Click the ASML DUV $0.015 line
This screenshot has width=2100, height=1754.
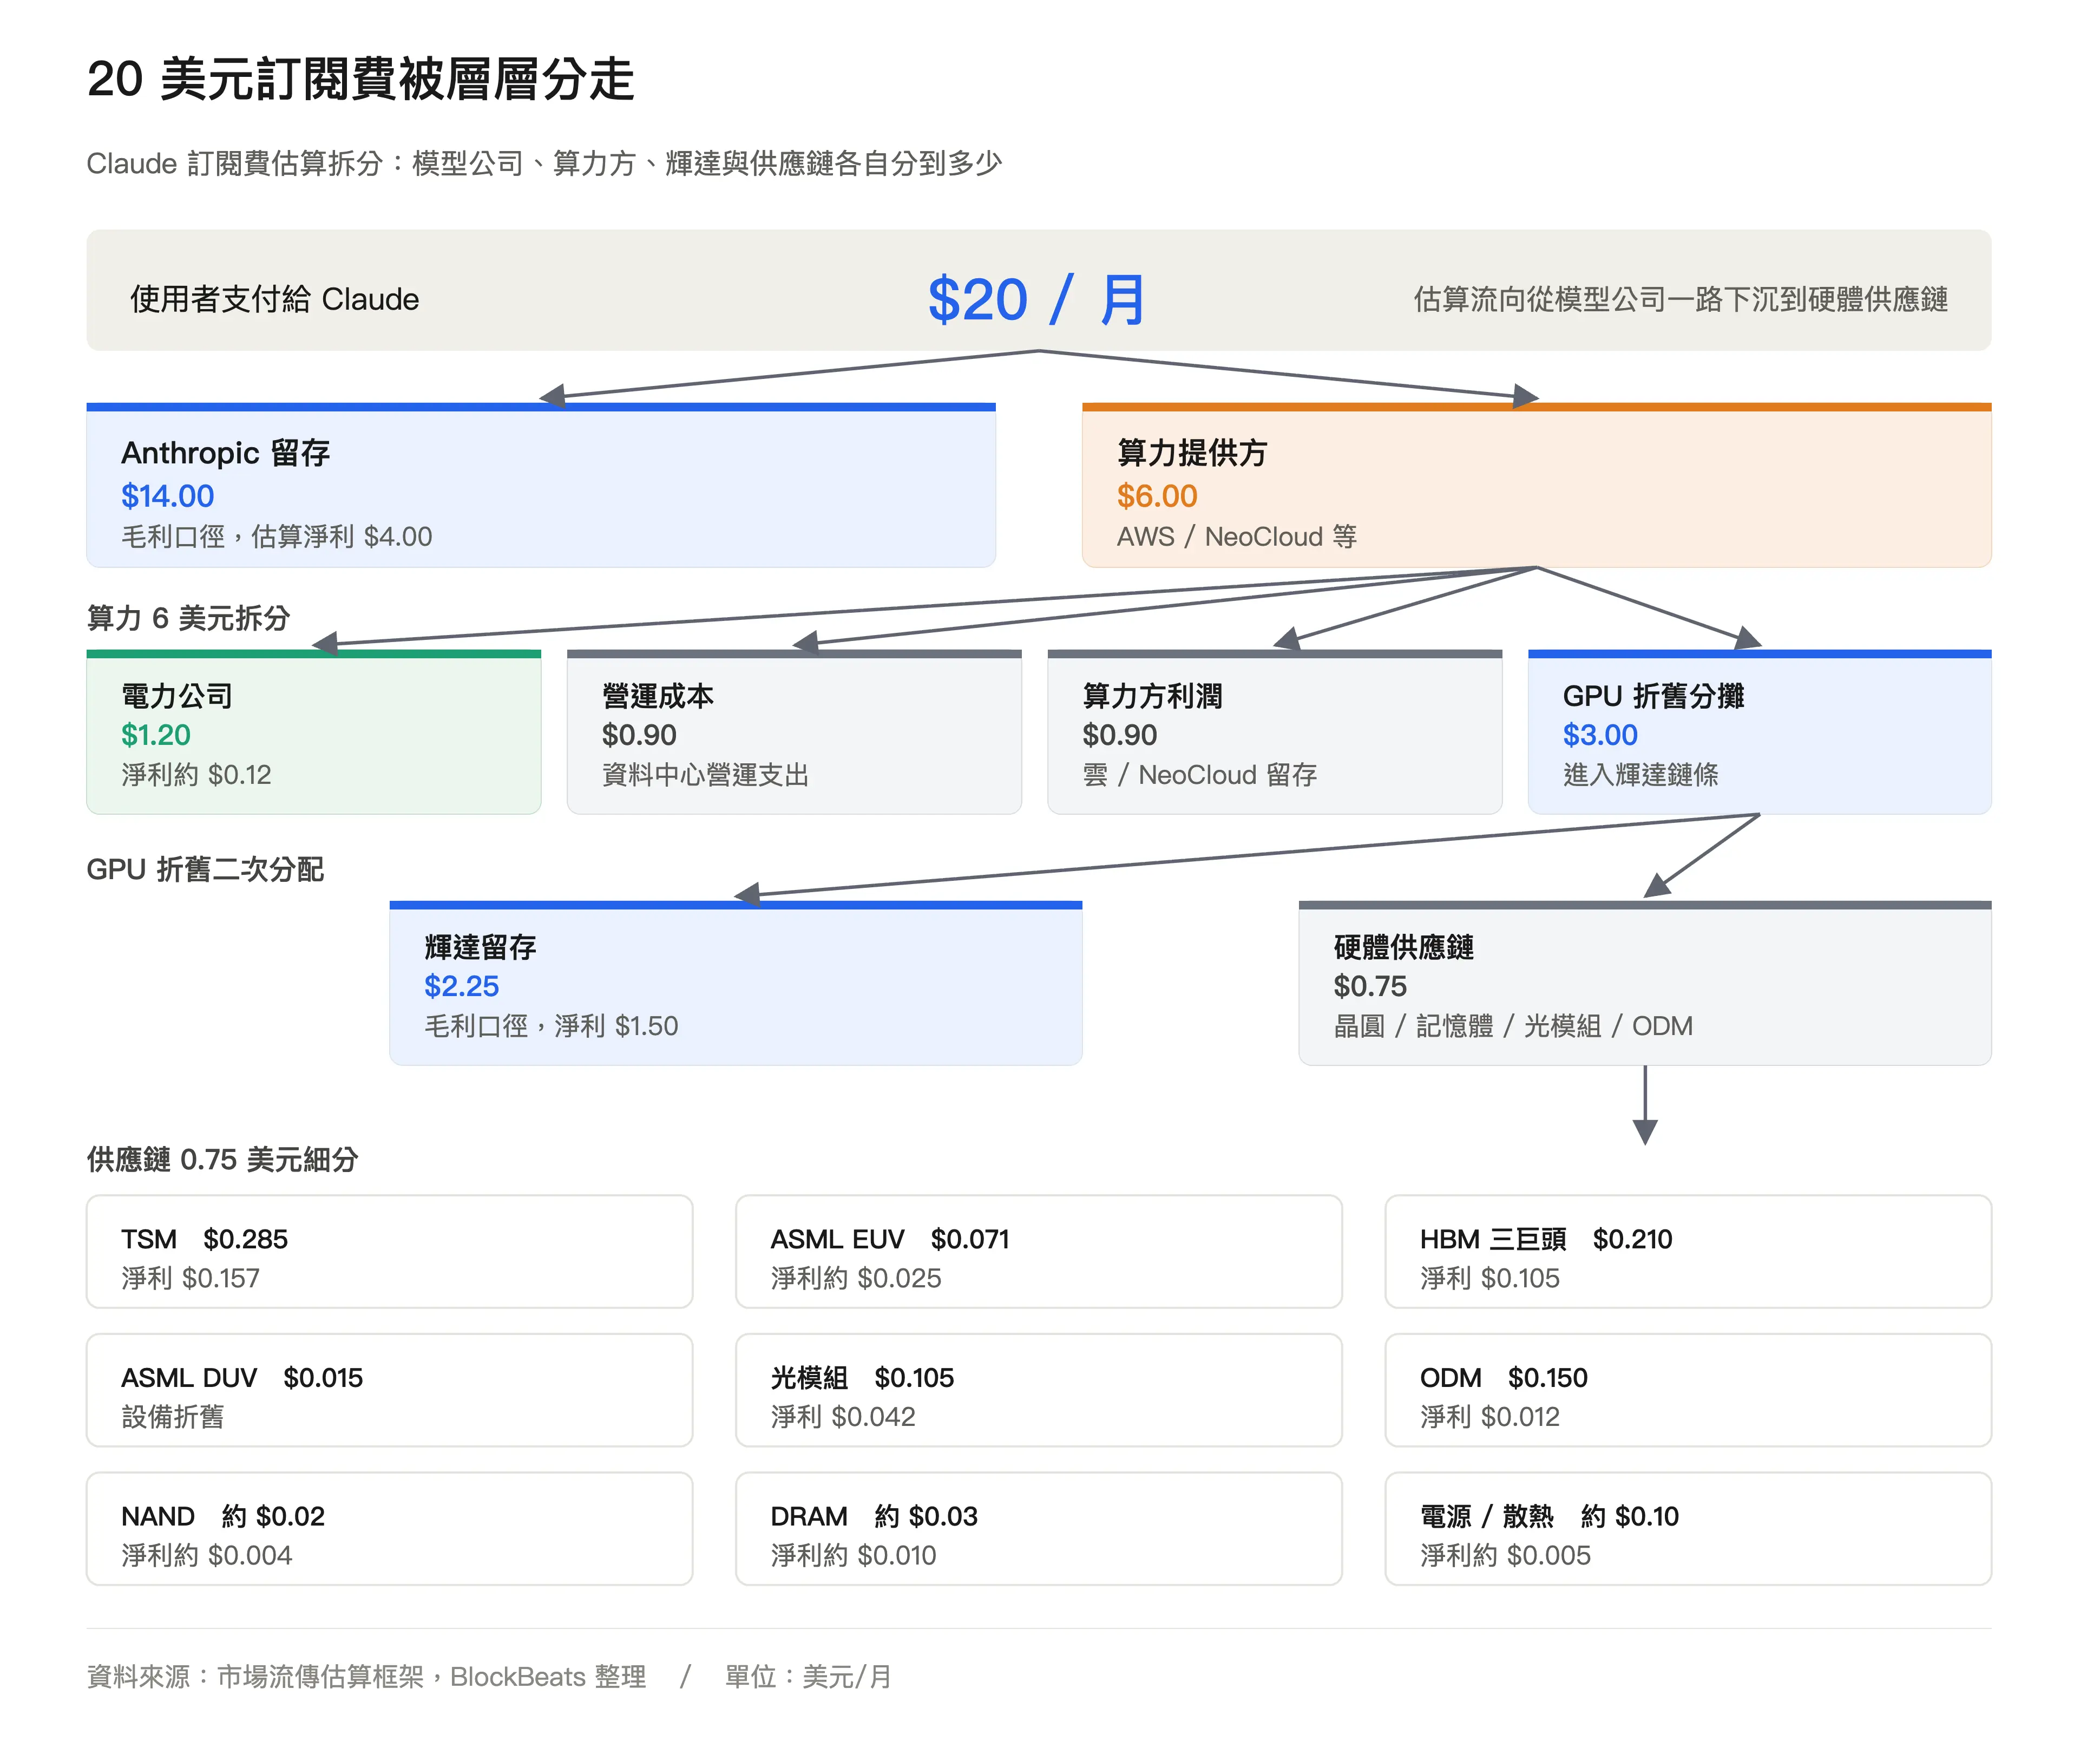(x=242, y=1378)
